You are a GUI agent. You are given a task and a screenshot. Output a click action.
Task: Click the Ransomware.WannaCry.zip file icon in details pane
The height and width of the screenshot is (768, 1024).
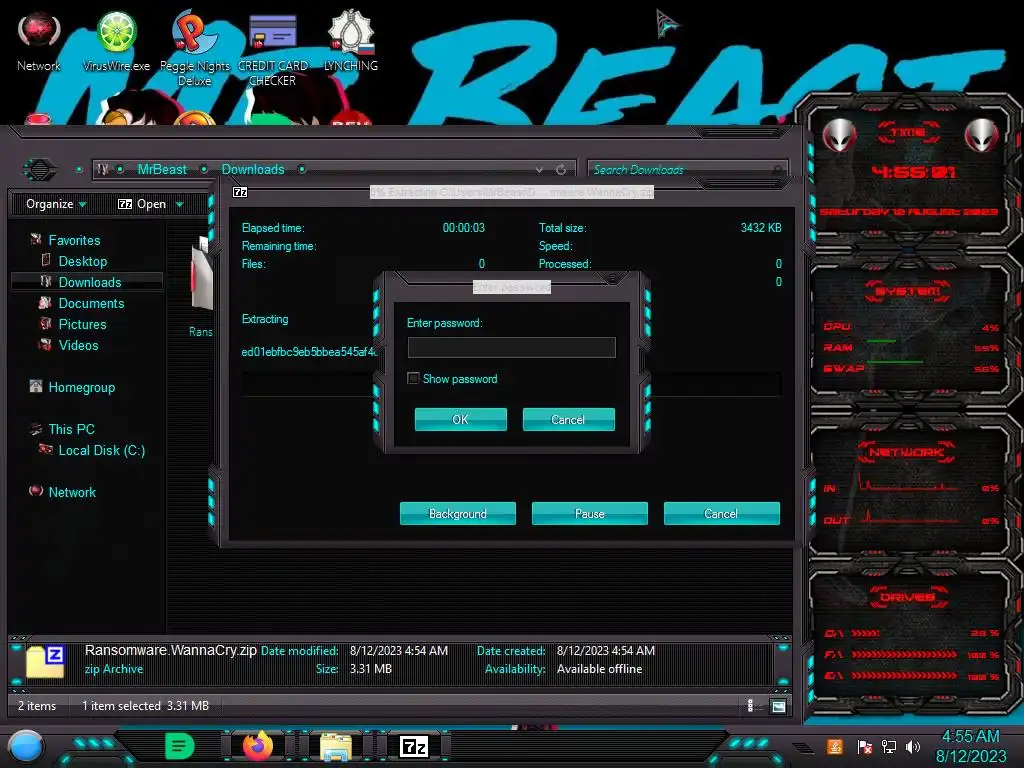tap(45, 662)
